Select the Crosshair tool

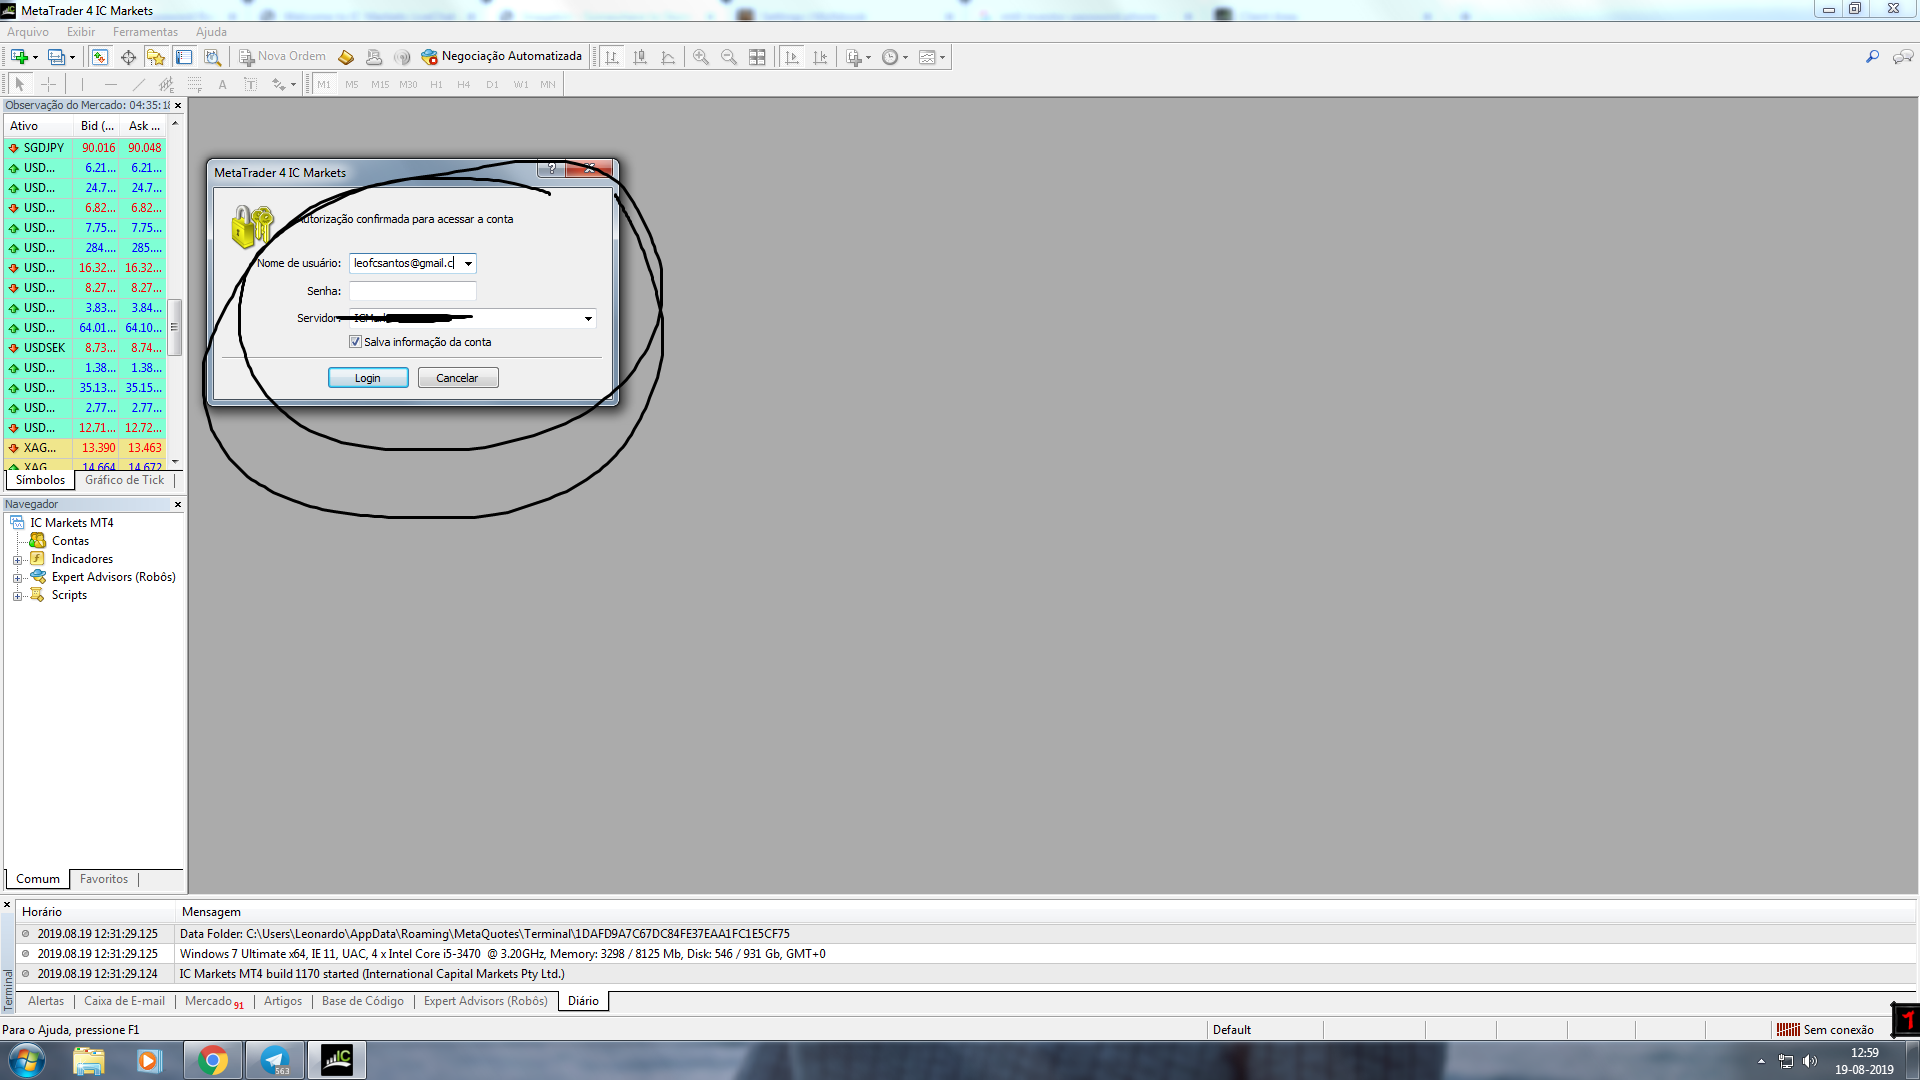(48, 85)
